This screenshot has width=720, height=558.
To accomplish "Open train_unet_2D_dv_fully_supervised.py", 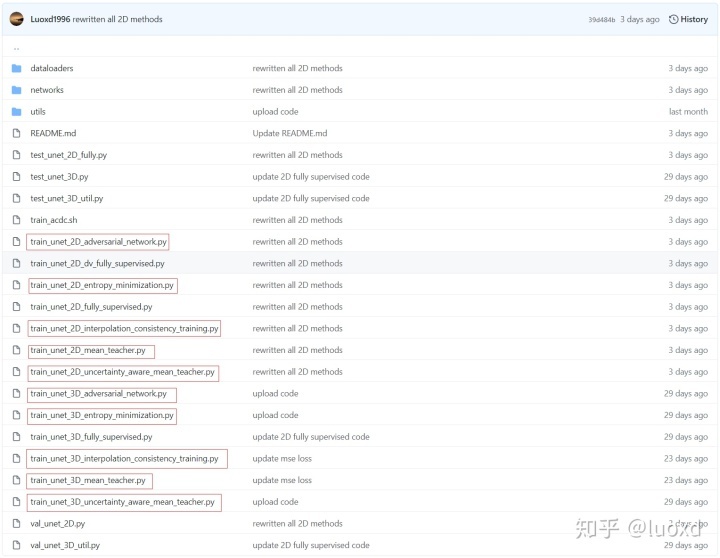I will coord(97,263).
